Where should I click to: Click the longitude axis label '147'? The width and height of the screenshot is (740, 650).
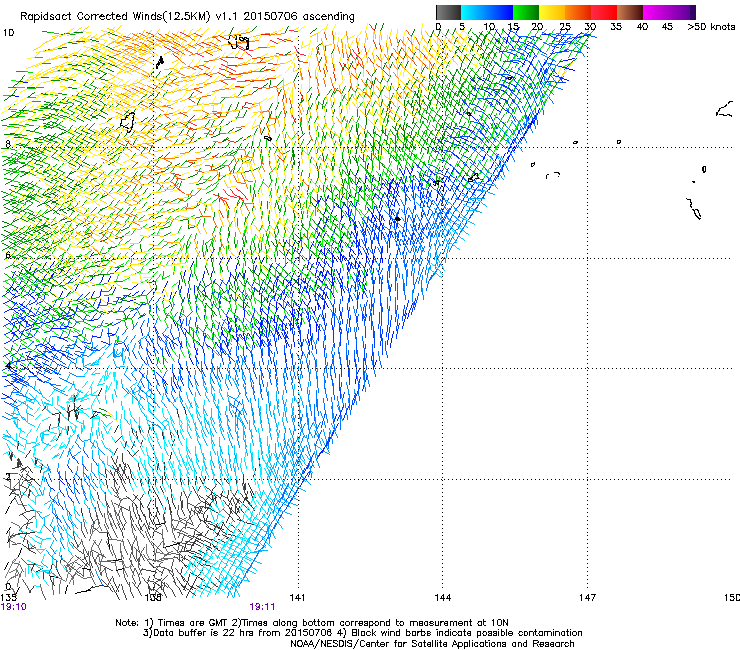(x=587, y=598)
